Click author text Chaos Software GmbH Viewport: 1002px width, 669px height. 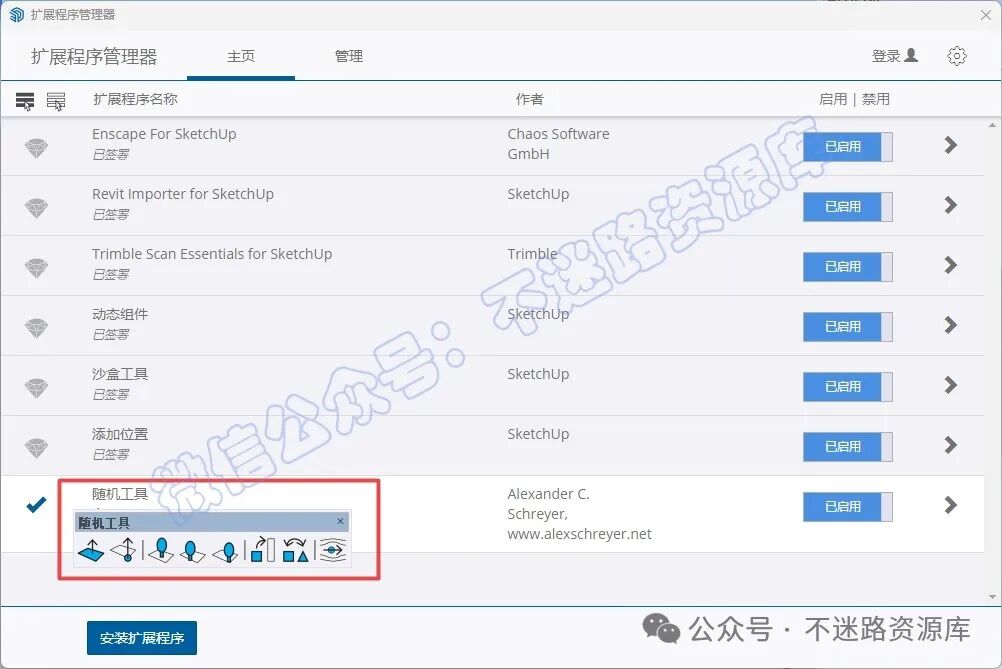[x=559, y=144]
